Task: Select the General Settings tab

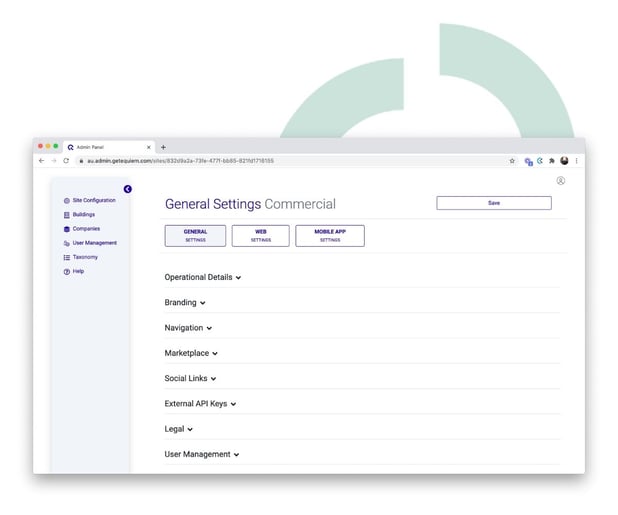Action: click(x=195, y=235)
